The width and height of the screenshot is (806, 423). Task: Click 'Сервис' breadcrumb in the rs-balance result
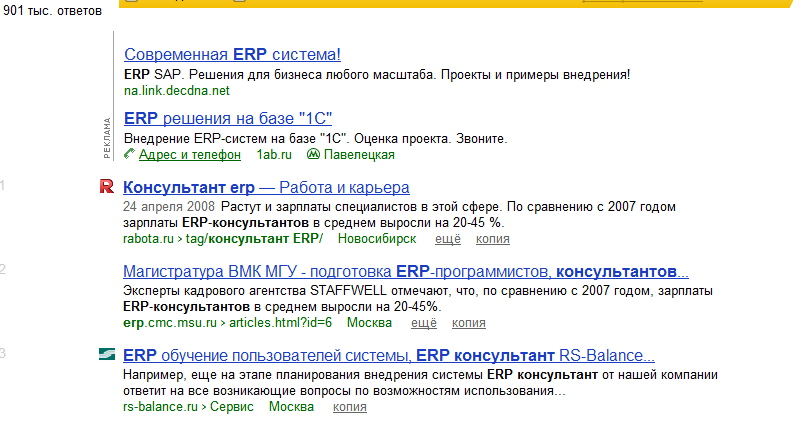(x=231, y=407)
